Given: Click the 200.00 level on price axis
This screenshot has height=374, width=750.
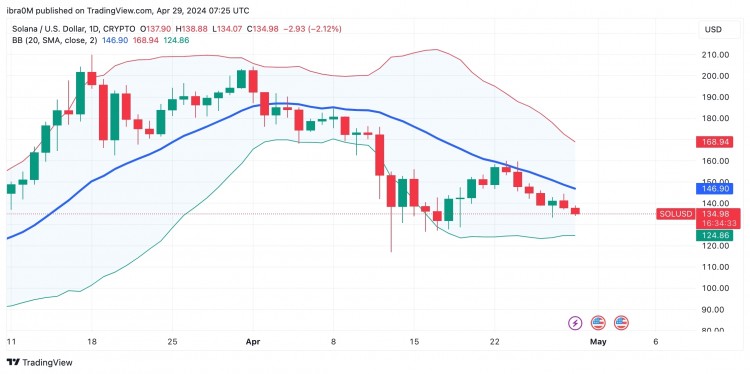Looking at the screenshot, I should click(x=716, y=76).
